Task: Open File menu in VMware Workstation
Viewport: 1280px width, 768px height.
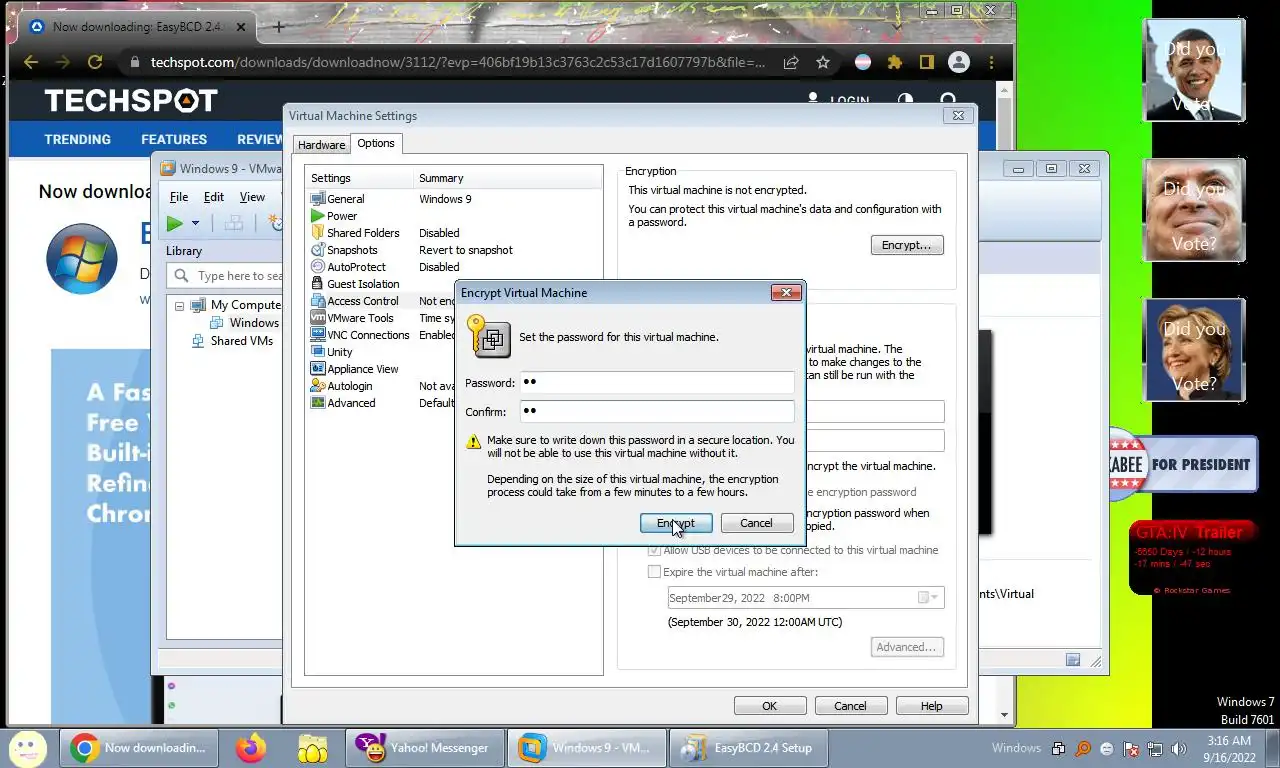Action: pos(179,197)
